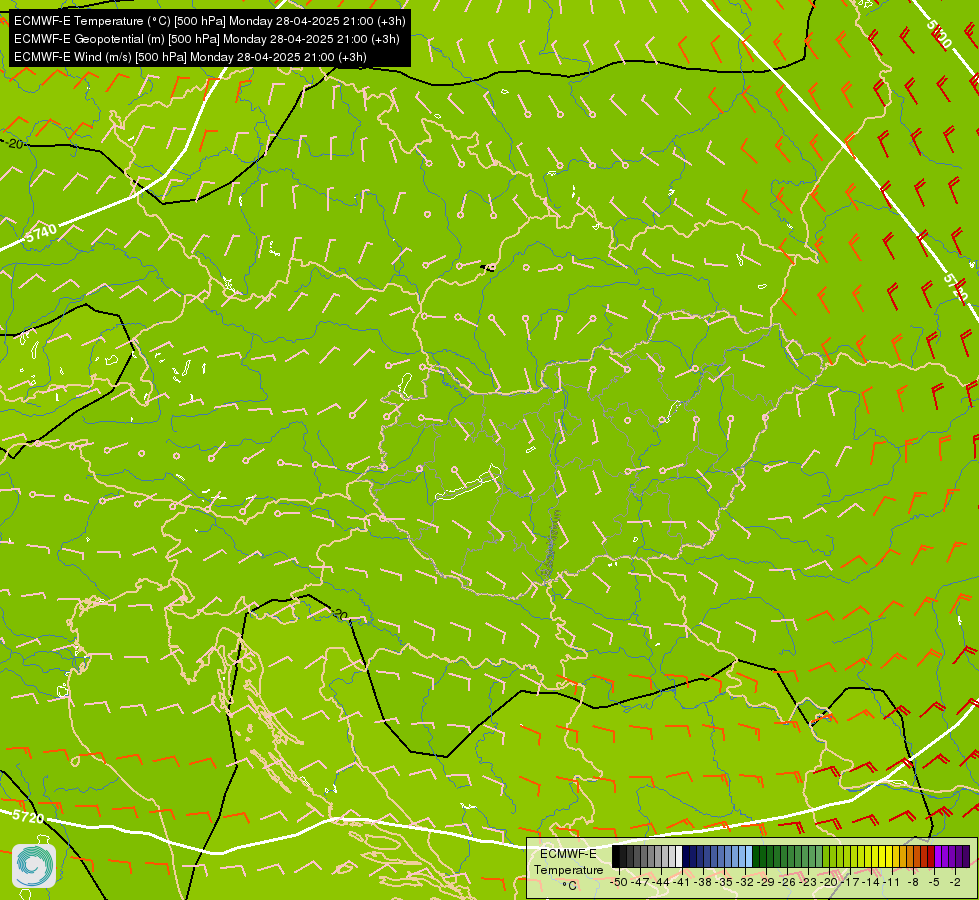This screenshot has height=900, width=979.
Task: Click the -47 value on the legend scale
Action: (640, 882)
